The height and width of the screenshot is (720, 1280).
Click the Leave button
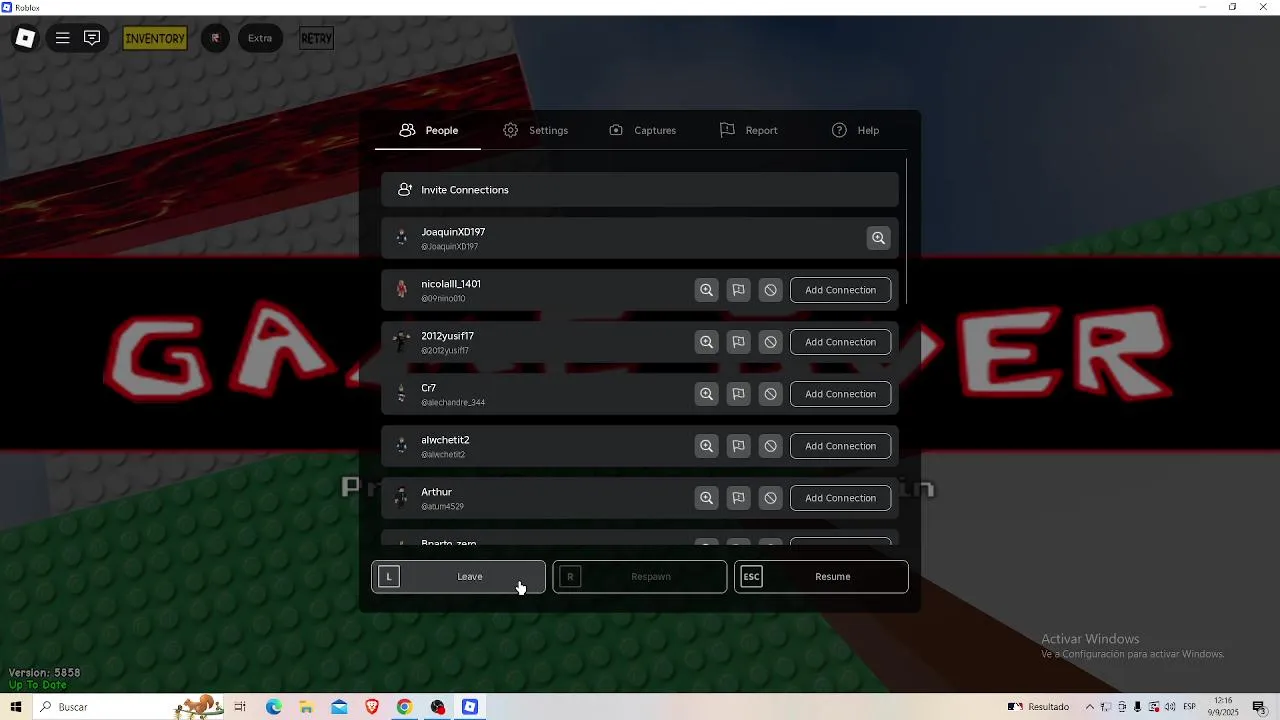click(459, 577)
